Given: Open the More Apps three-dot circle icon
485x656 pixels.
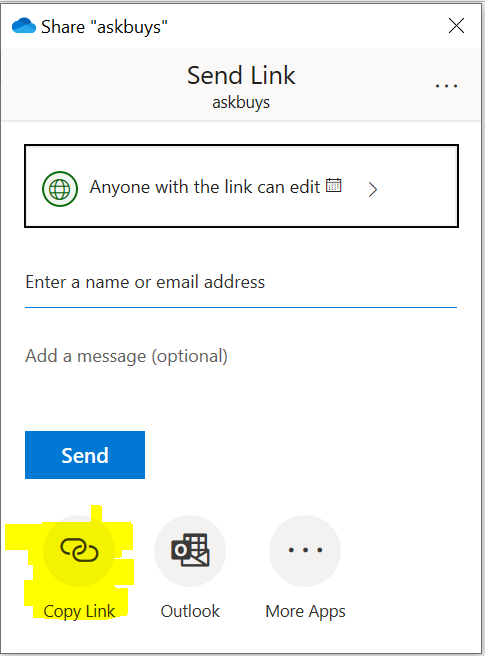Looking at the screenshot, I should pos(305,551).
